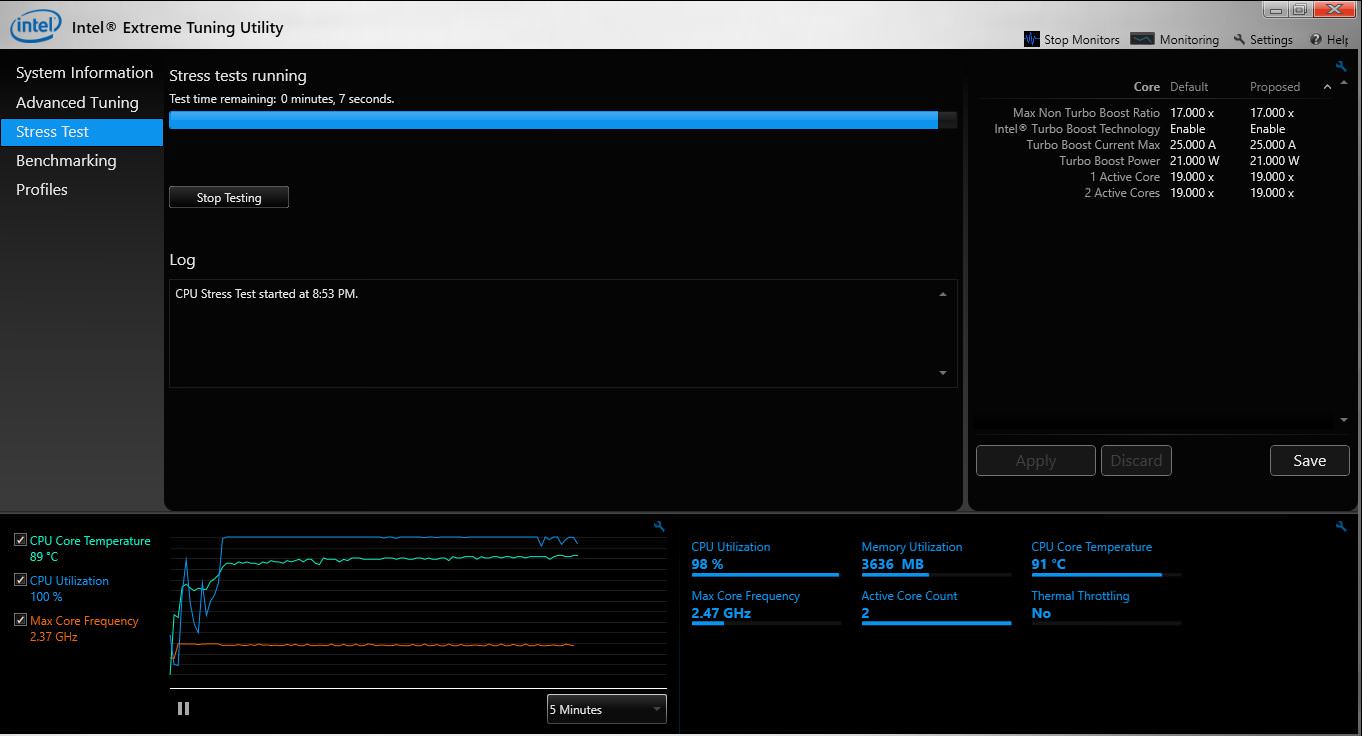Go to the Advanced Tuning section
This screenshot has height=736, width=1362.
(x=77, y=102)
